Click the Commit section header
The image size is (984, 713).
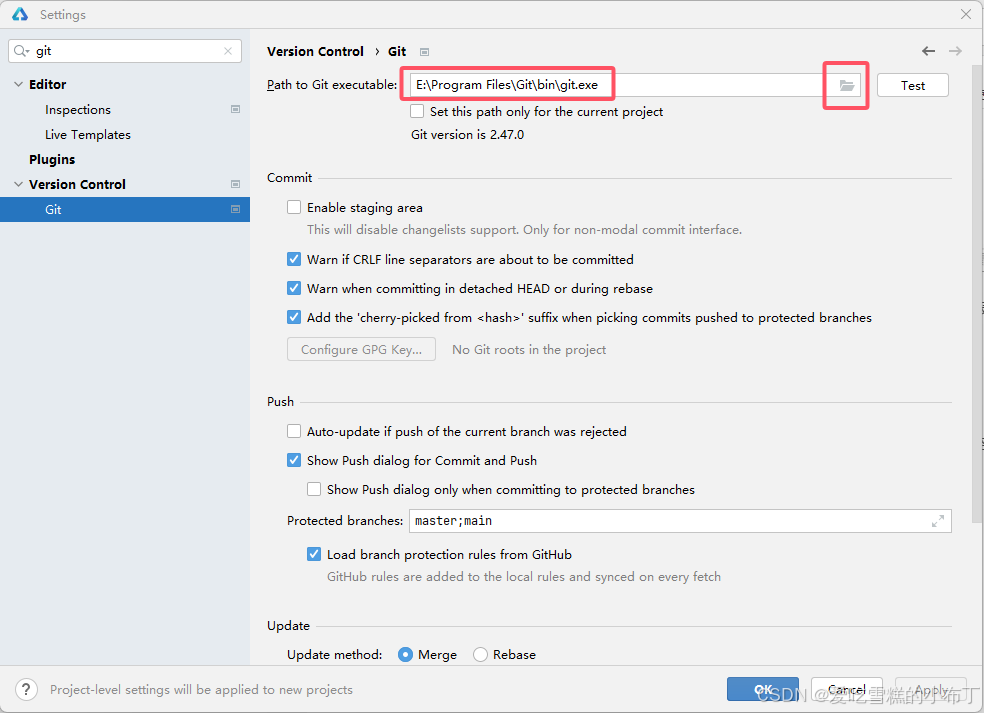coord(289,178)
